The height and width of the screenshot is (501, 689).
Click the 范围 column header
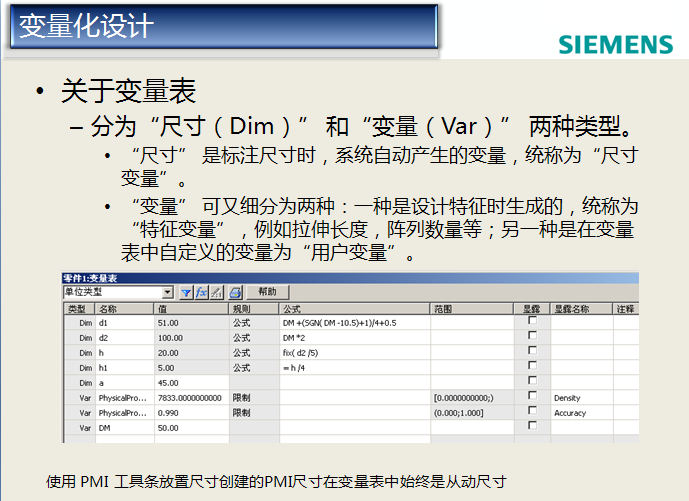(x=472, y=309)
